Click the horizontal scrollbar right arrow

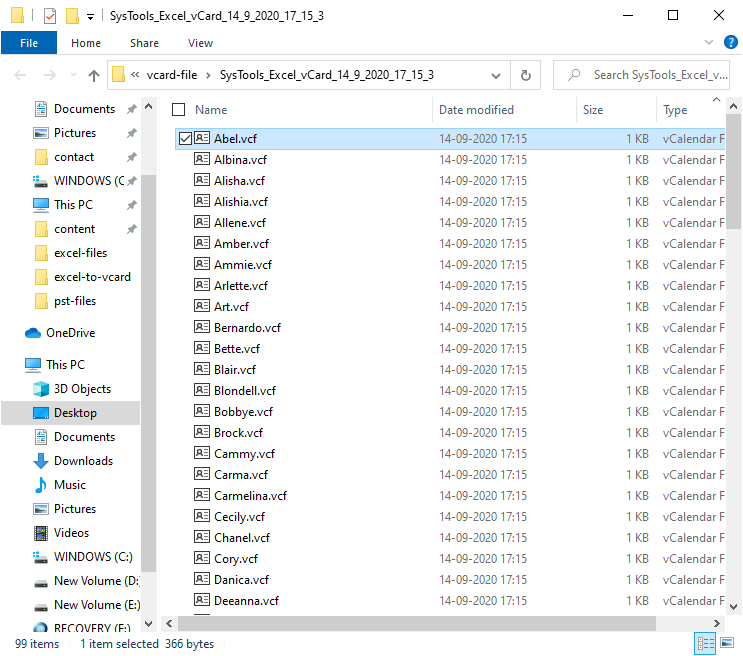pos(716,623)
